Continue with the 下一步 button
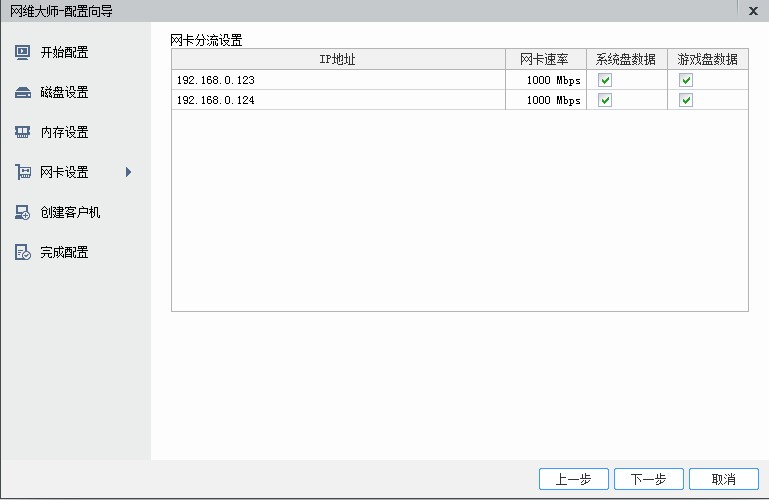 (x=648, y=479)
